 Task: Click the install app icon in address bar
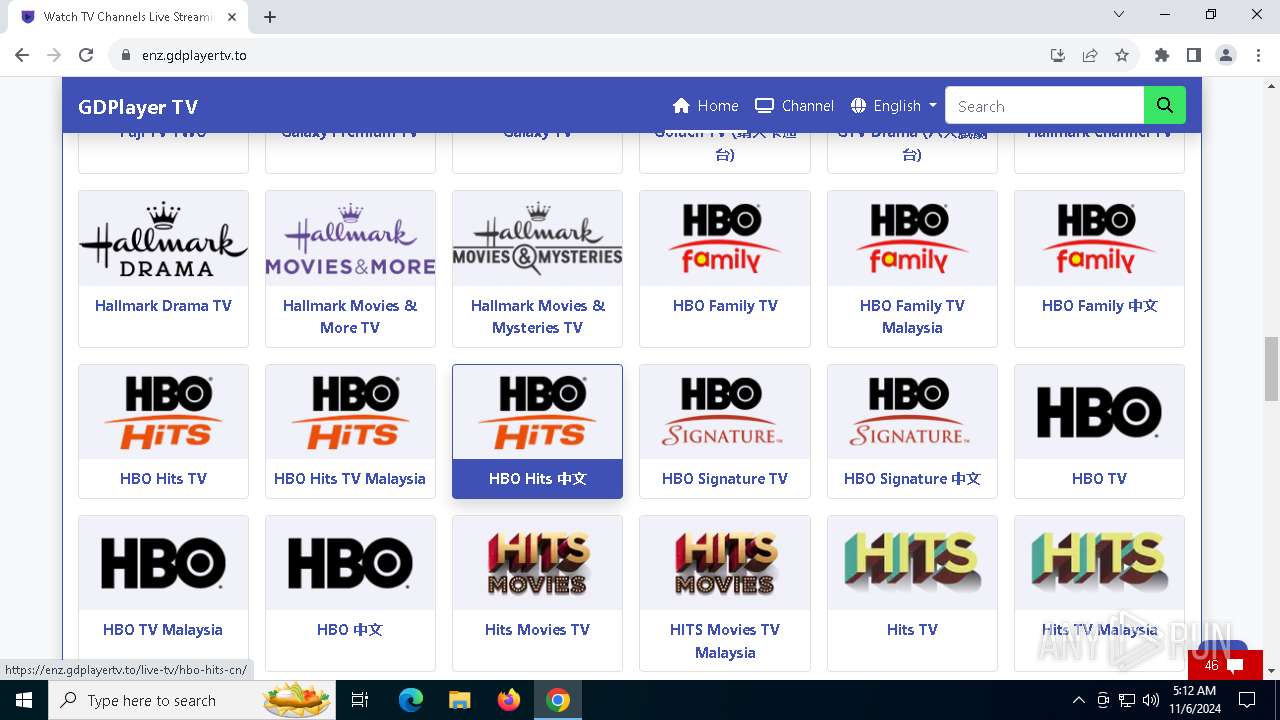1058,55
